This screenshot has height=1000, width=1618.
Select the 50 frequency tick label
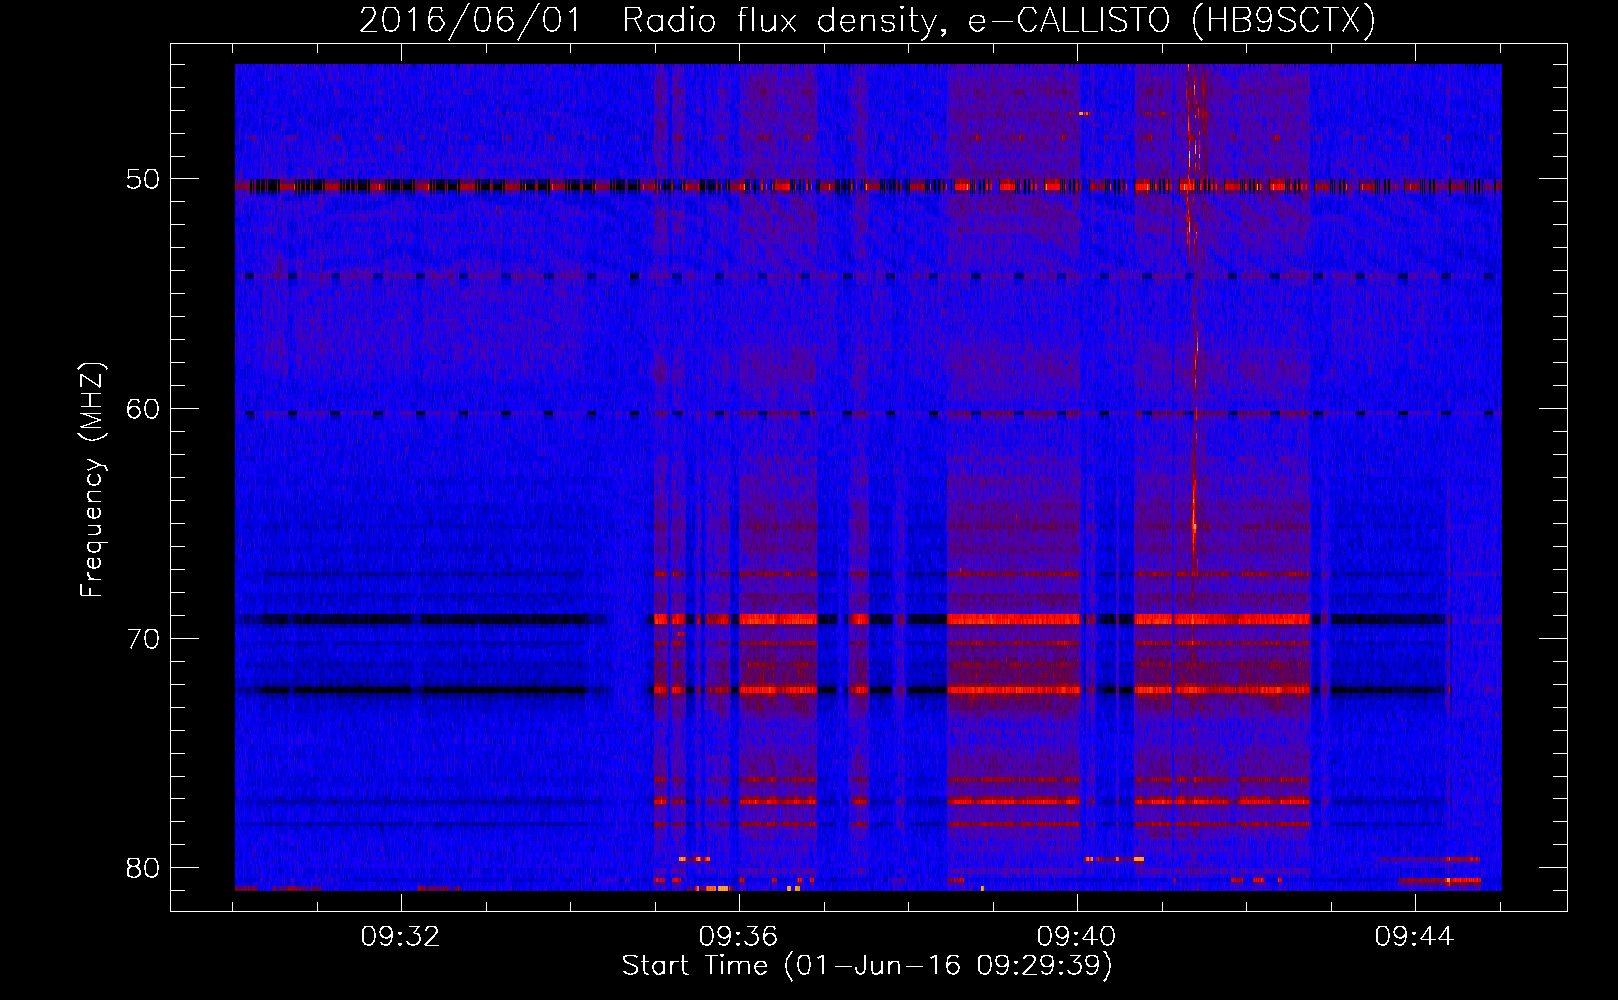pyautogui.click(x=144, y=180)
